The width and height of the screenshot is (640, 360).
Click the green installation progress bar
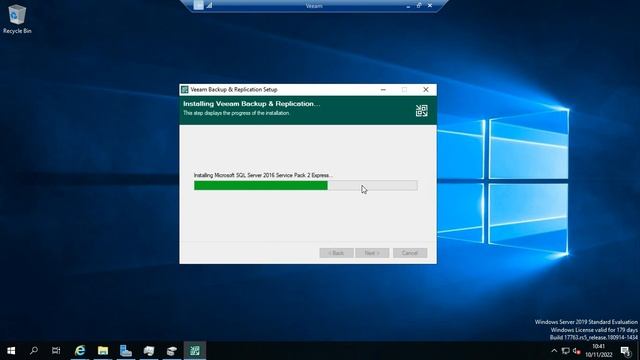tap(305, 186)
